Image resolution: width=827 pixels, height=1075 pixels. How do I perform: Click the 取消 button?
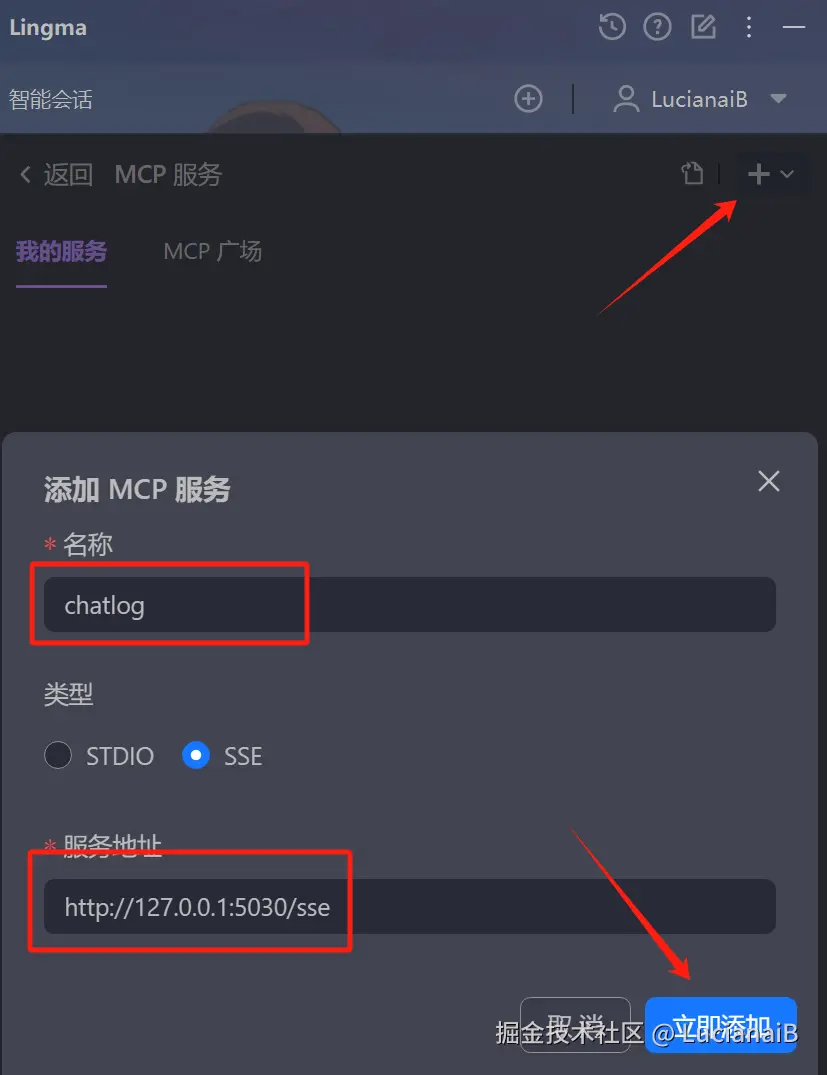pos(575,1025)
